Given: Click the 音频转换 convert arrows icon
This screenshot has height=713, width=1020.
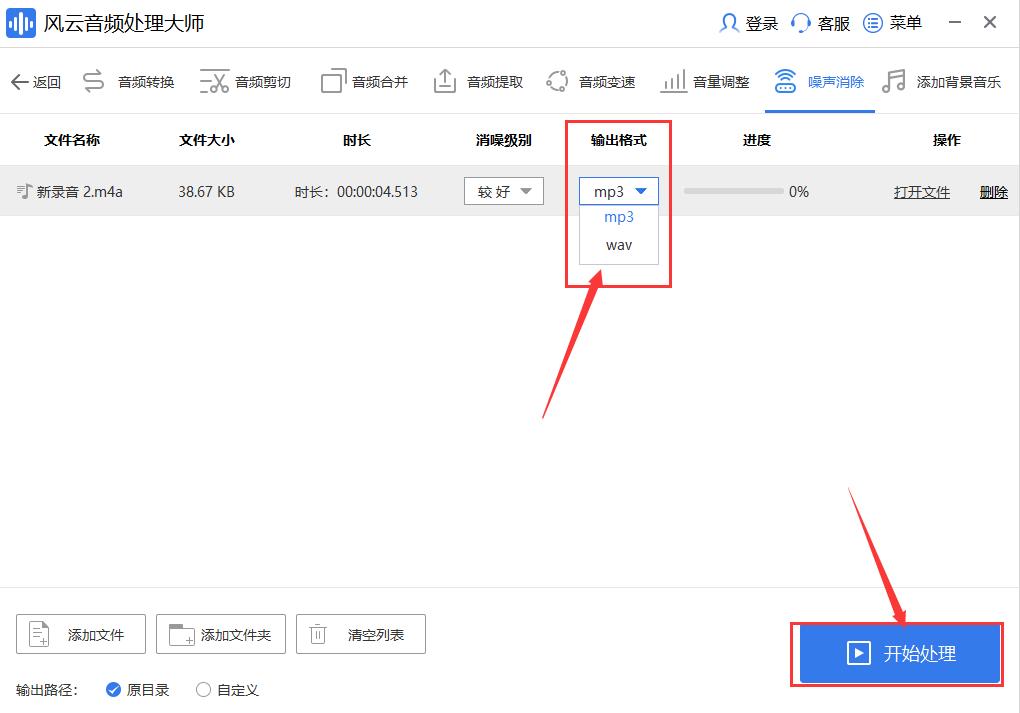Looking at the screenshot, I should 94,81.
